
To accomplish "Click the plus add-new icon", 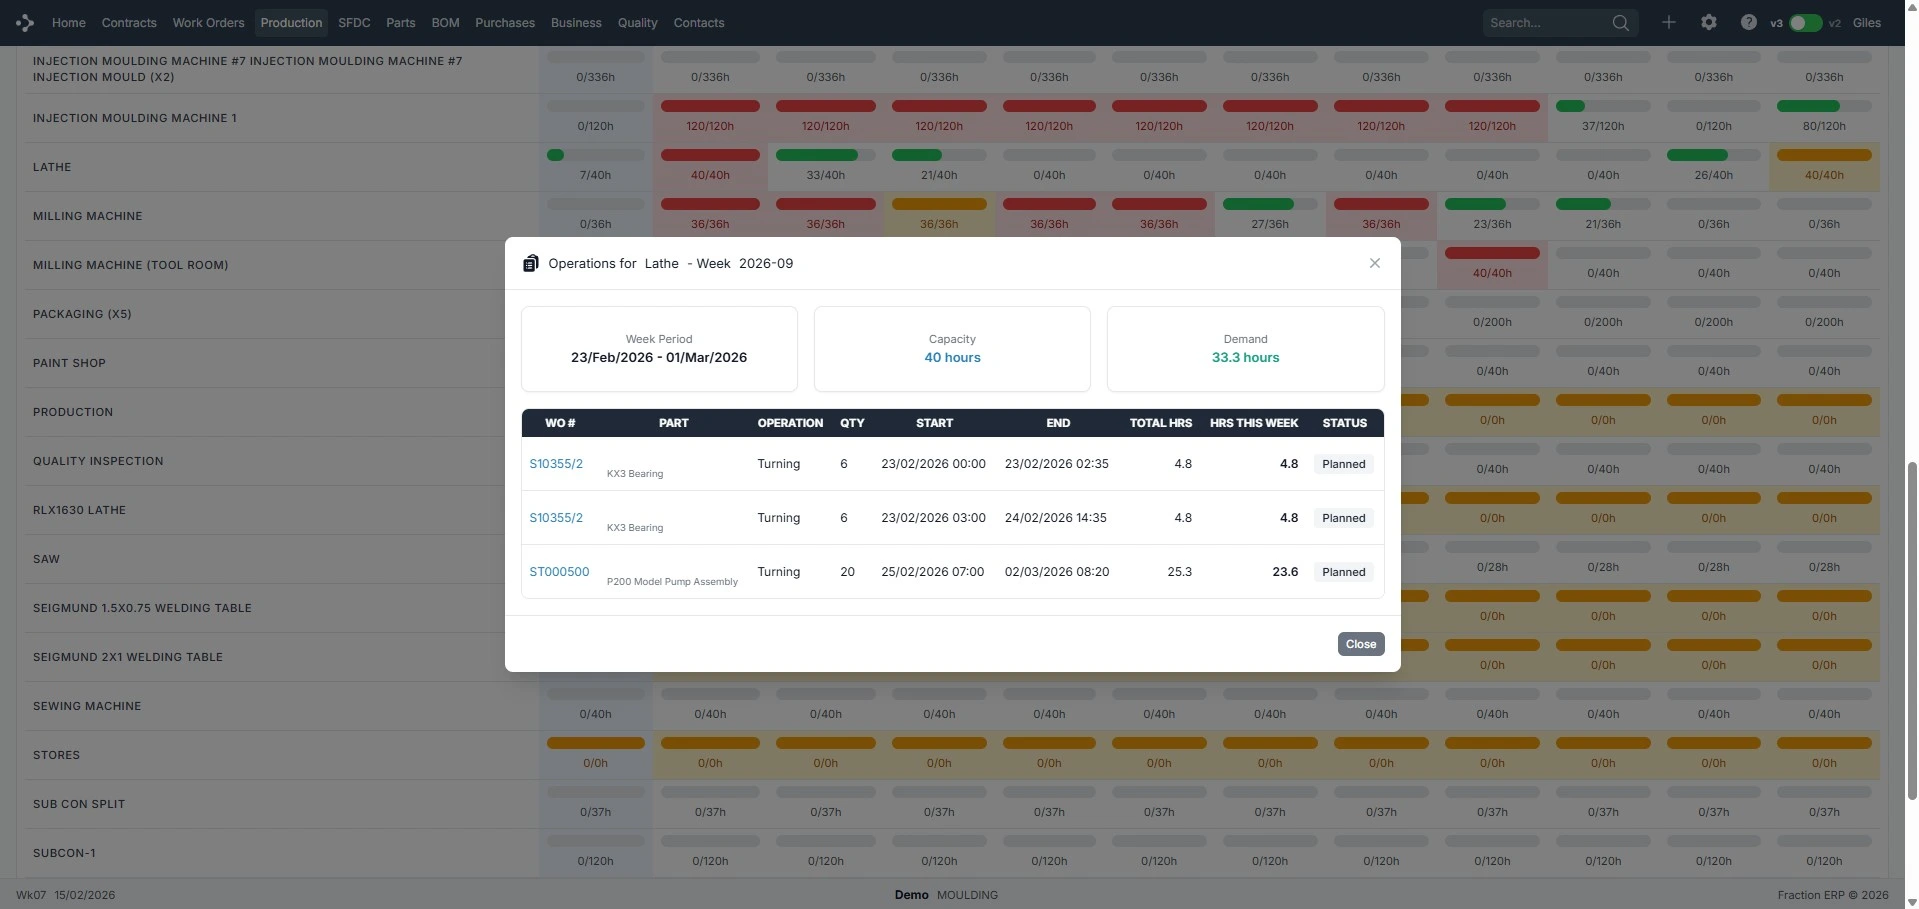I will (1668, 22).
